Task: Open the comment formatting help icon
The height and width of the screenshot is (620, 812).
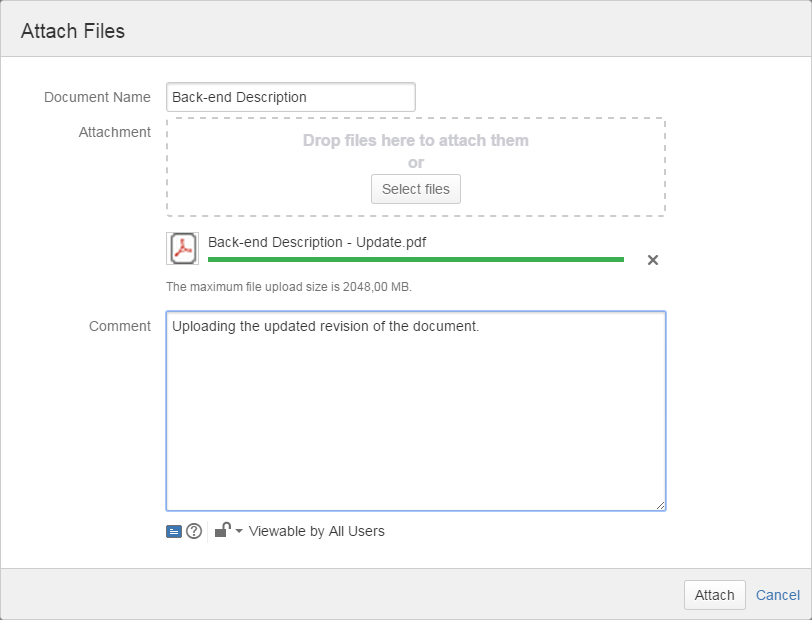Action: 192,531
